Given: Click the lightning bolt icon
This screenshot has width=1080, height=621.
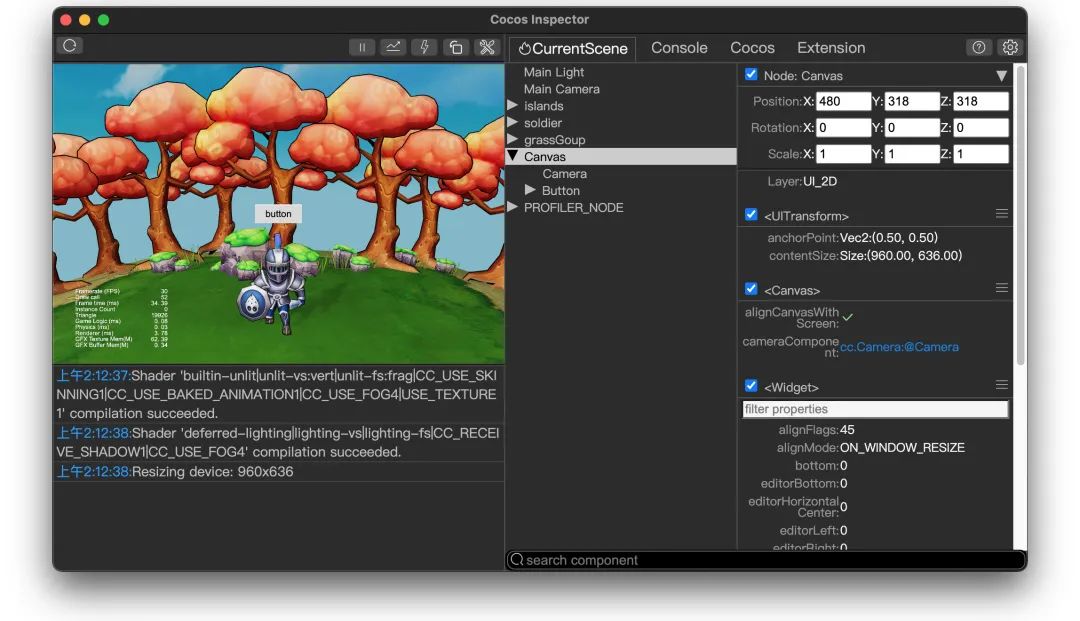Looking at the screenshot, I should click(424, 47).
